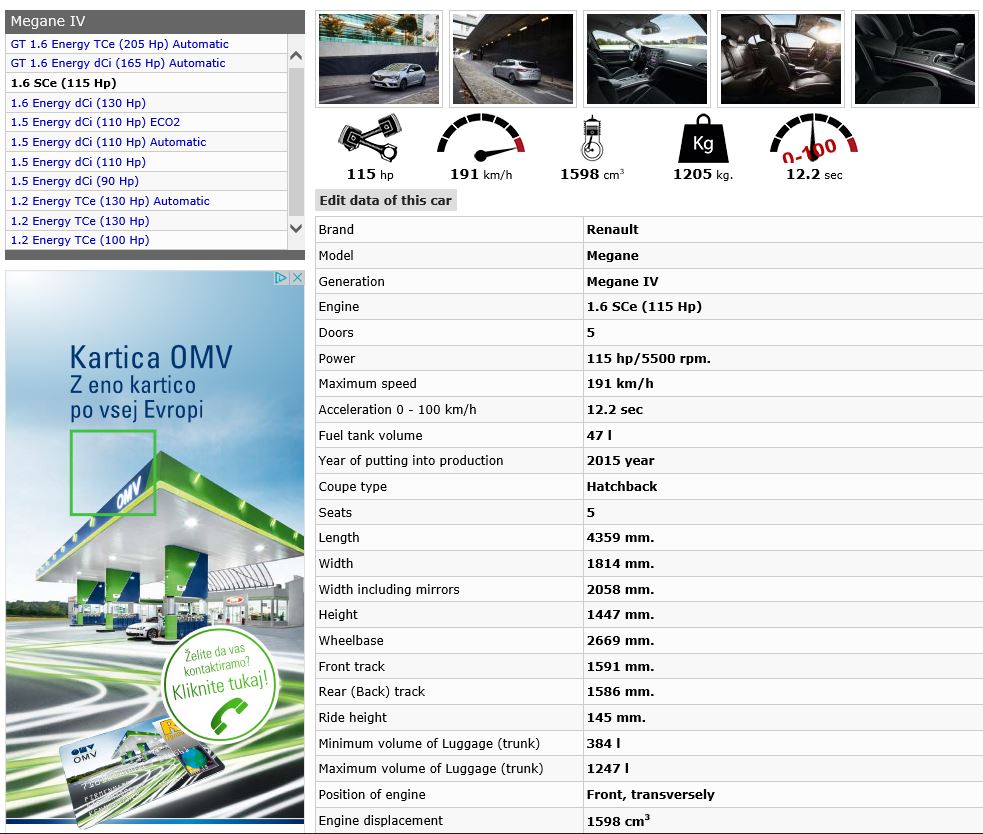This screenshot has width=983, height=834.
Task: Click the Wheelbase row label
Action: click(351, 640)
